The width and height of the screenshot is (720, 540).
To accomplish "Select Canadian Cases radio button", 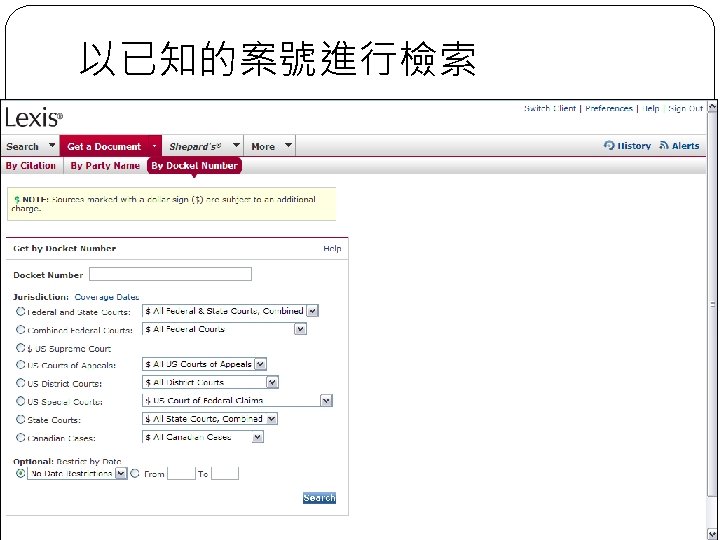I will pos(20,437).
